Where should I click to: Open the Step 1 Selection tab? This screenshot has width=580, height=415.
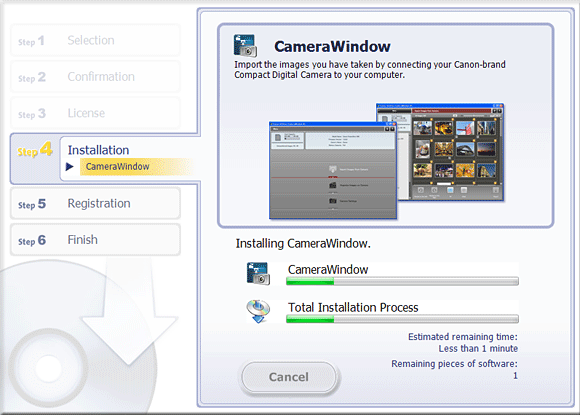click(95, 40)
